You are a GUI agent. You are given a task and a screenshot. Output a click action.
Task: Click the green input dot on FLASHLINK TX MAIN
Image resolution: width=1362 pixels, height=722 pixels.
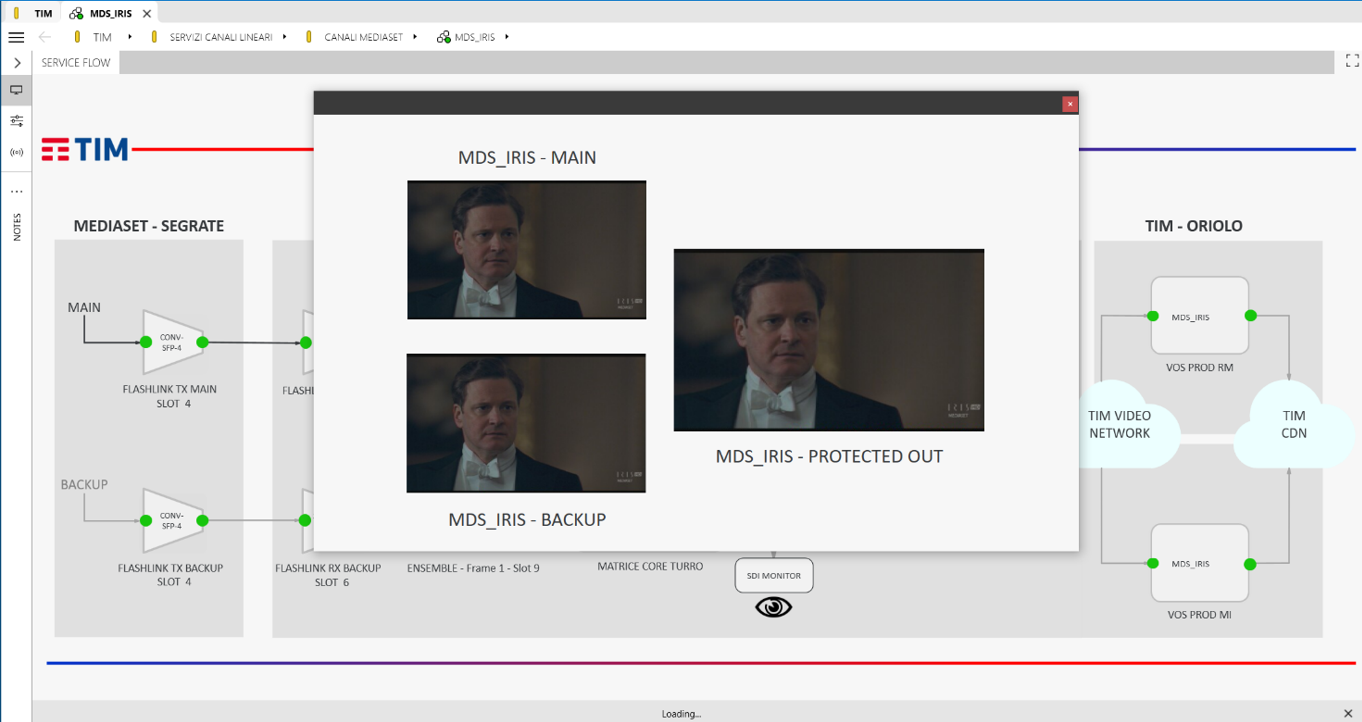click(146, 342)
